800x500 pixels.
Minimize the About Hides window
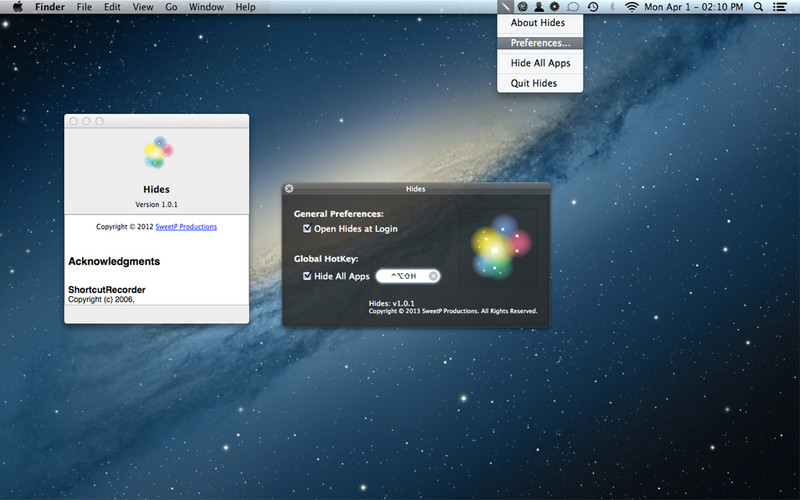pos(86,121)
